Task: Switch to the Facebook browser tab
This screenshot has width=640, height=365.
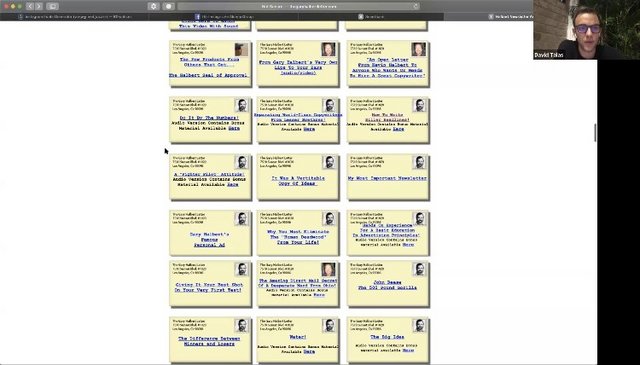Action: [224, 17]
